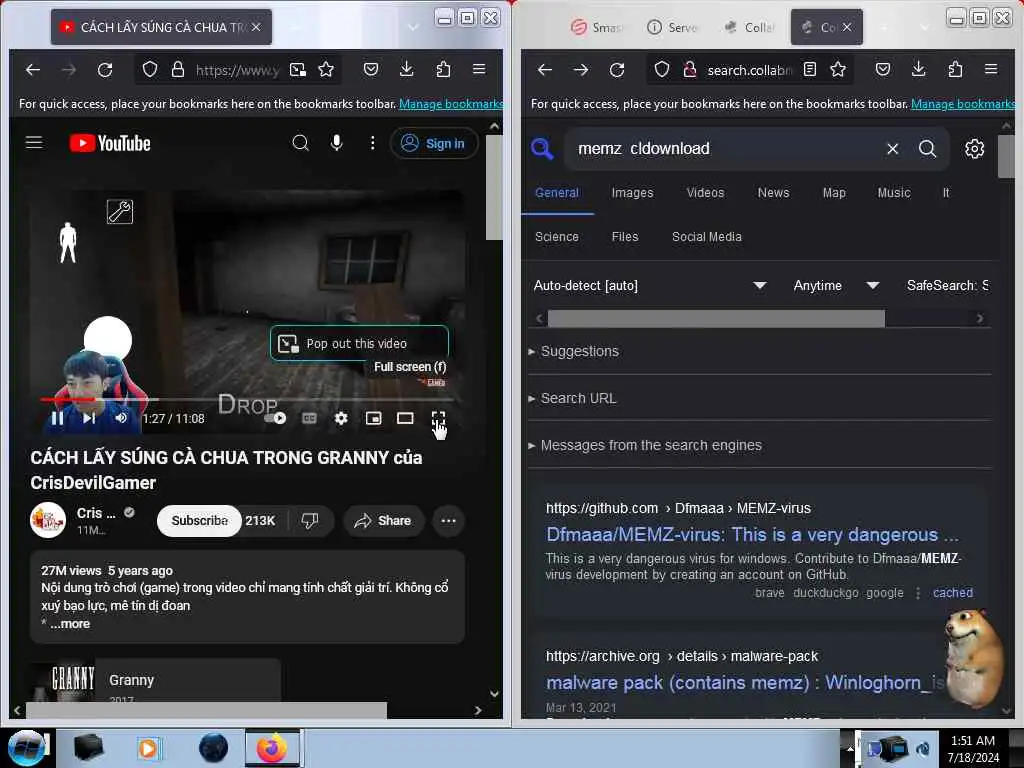This screenshot has width=1024, height=768.
Task: Switch to Server browser tab
Action: pos(673,27)
